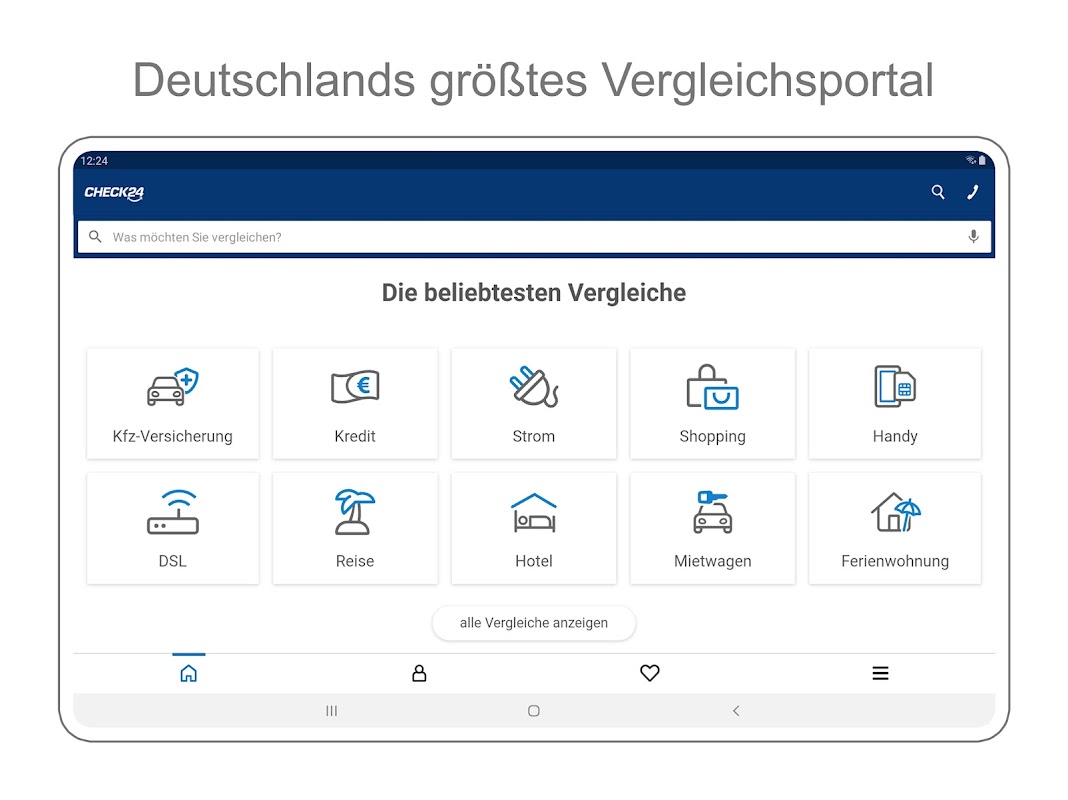Open the account profile tab
Viewport: 1068px width, 800px height.
419,674
